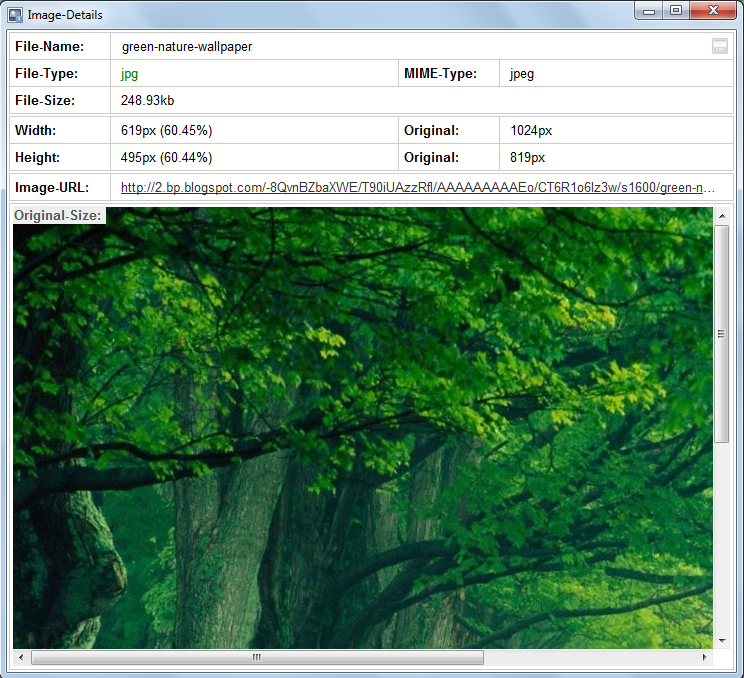This screenshot has height=678, width=744.
Task: Select the jpeg MIME-Type value
Action: coord(522,73)
